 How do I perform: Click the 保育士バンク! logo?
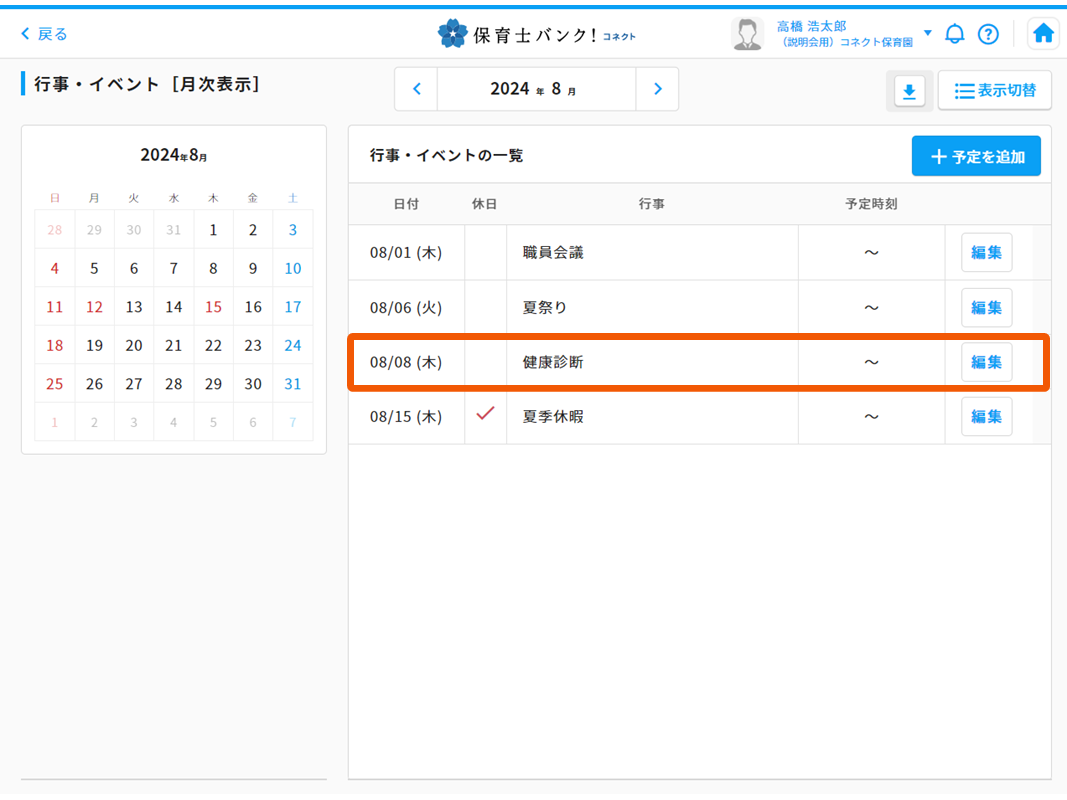pyautogui.click(x=536, y=34)
